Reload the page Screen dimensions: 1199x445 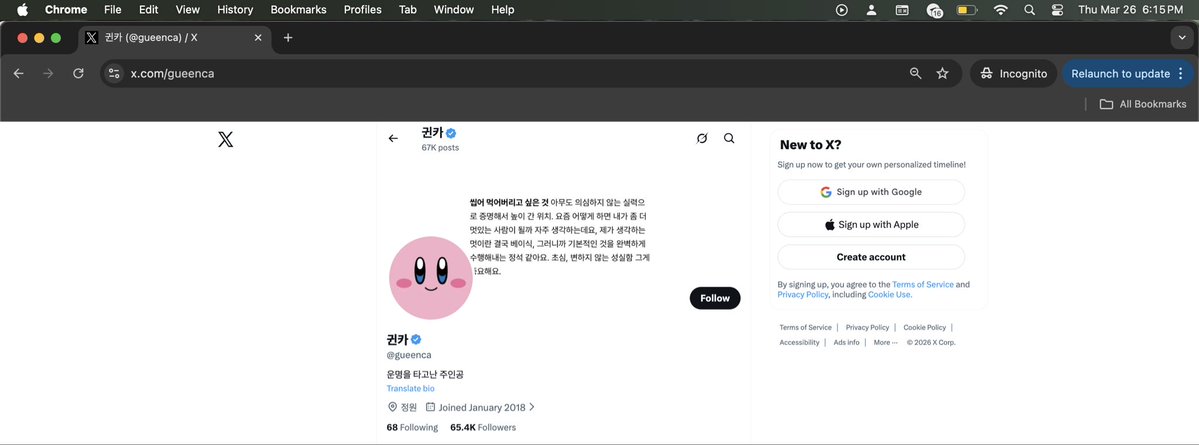(78, 73)
